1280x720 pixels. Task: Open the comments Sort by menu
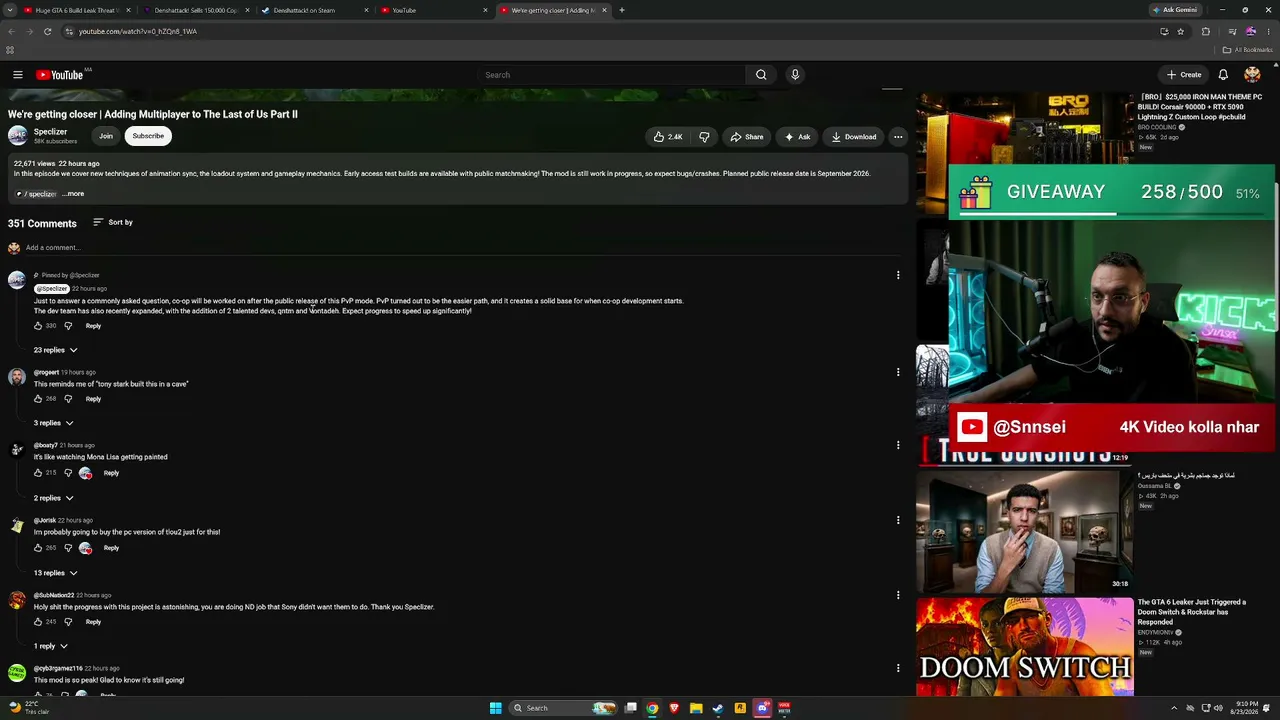tap(113, 222)
